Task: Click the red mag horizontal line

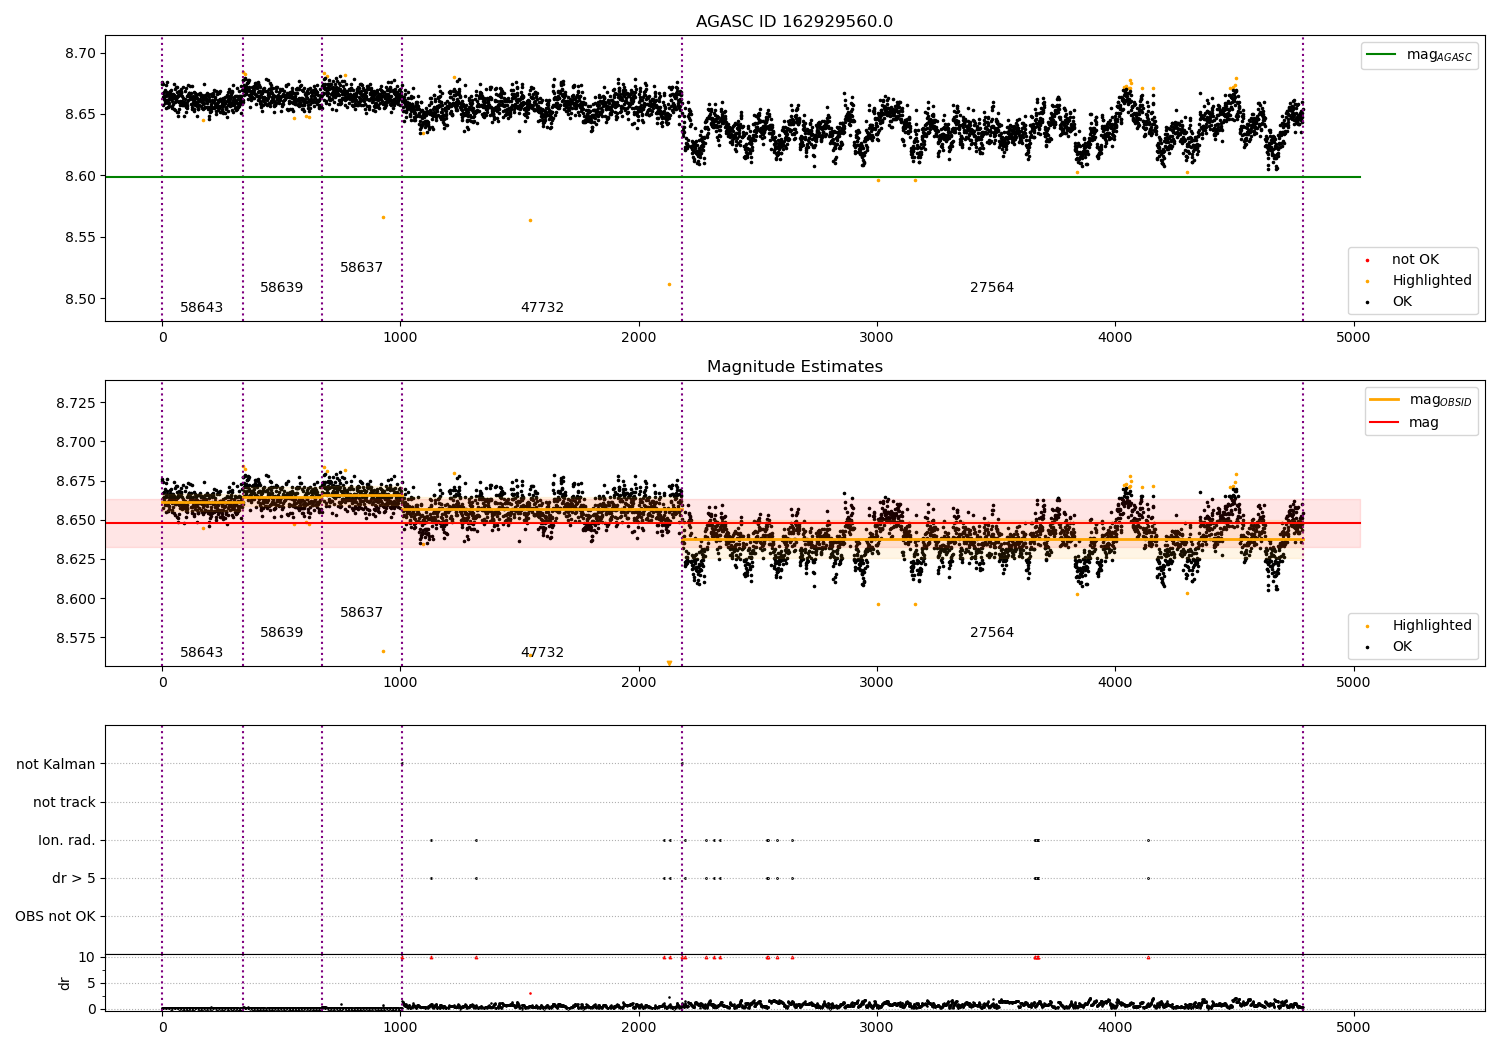Action: point(732,523)
